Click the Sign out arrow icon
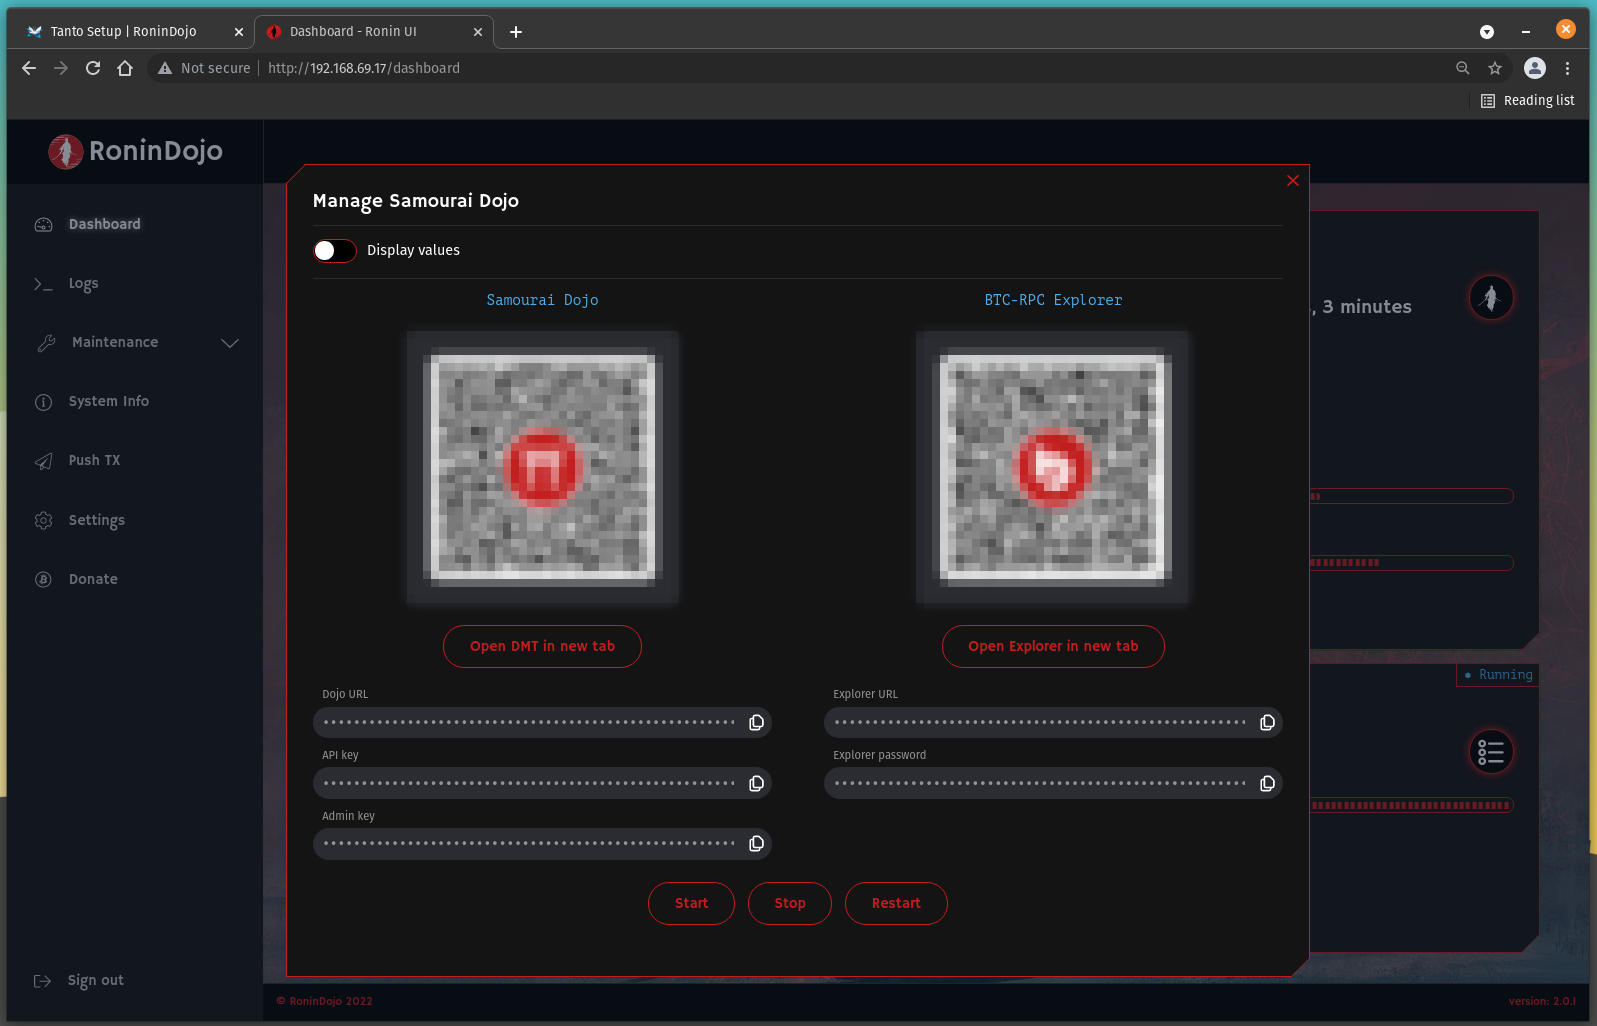1597x1026 pixels. [x=42, y=981]
